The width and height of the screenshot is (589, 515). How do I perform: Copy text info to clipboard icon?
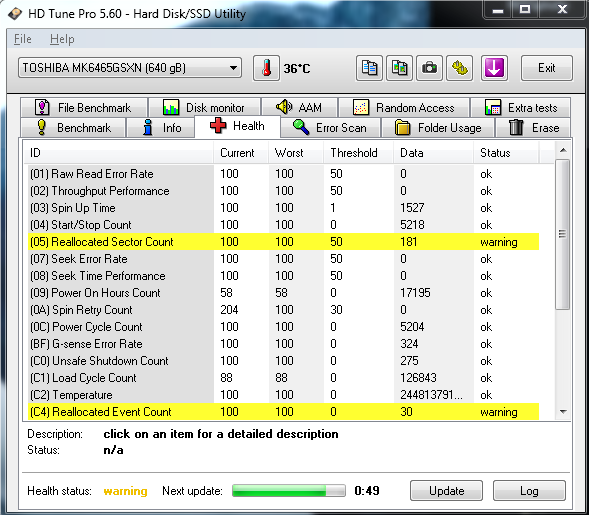(x=369, y=68)
